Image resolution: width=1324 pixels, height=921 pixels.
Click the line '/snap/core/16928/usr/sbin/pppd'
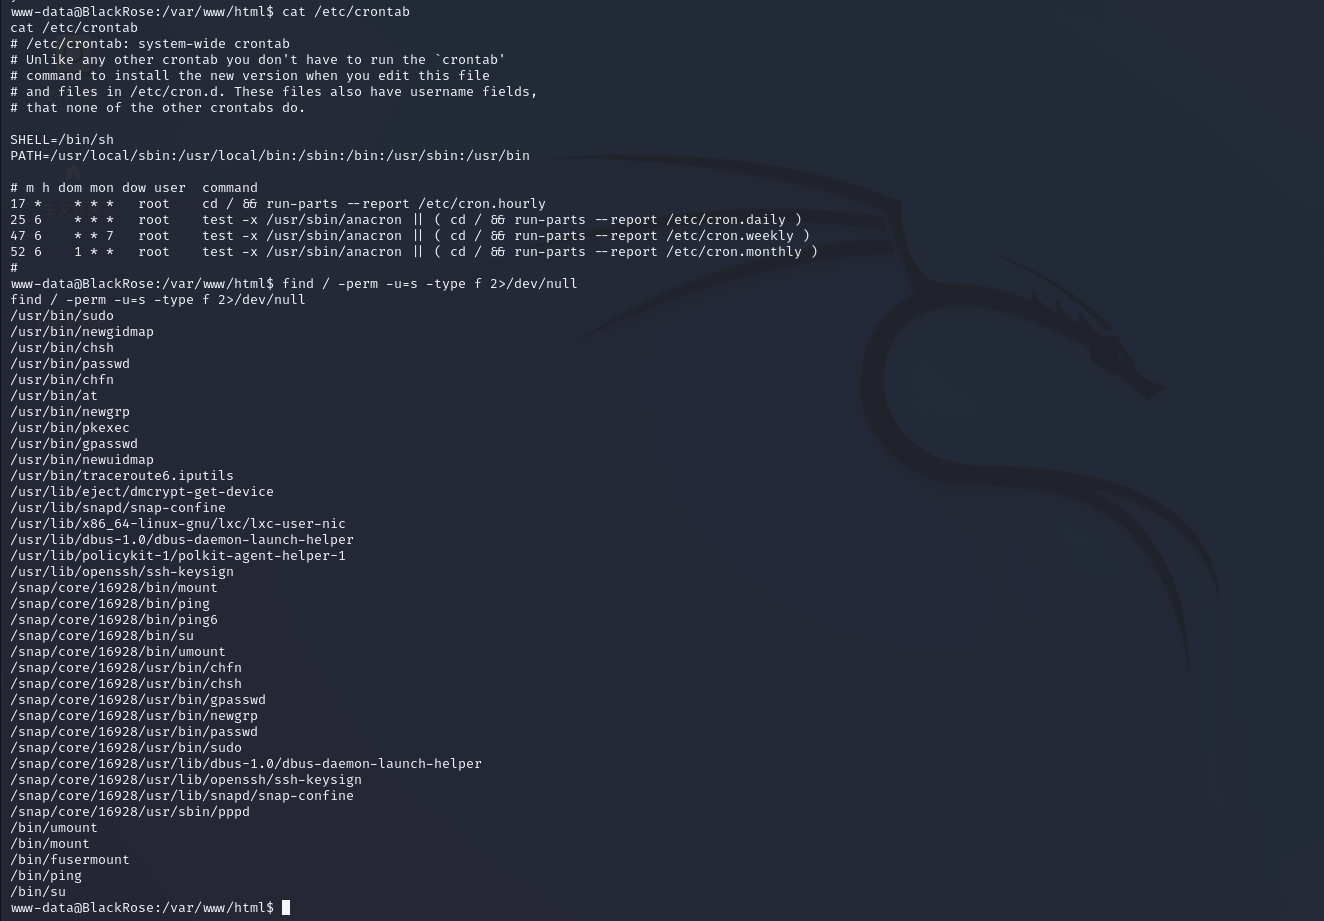pos(130,811)
